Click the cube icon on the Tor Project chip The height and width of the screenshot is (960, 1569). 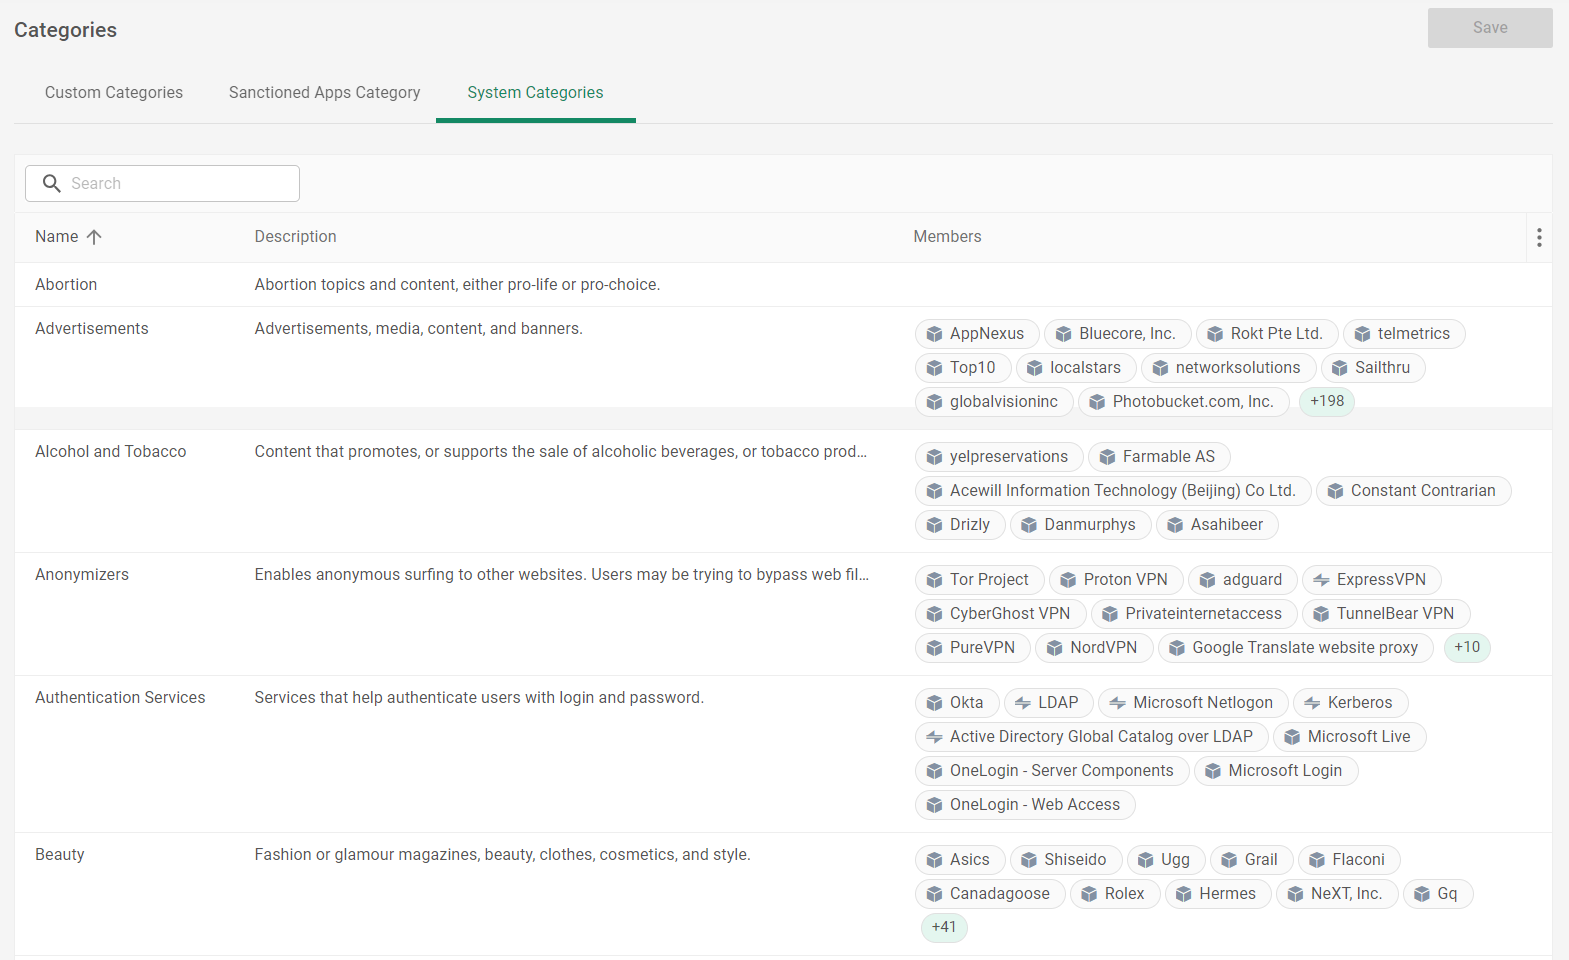click(934, 580)
